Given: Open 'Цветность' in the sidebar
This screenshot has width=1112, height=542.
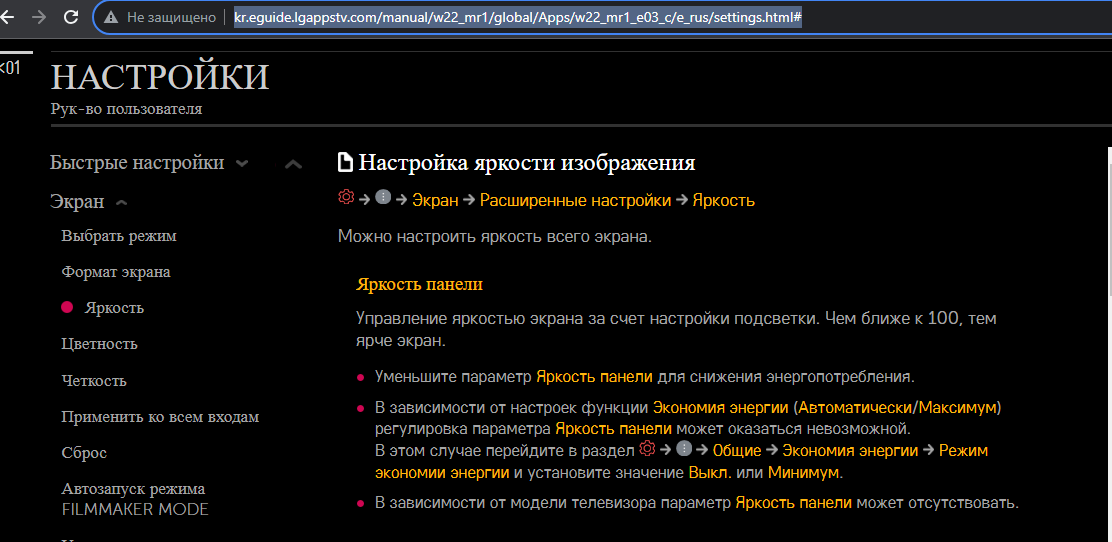Looking at the screenshot, I should (99, 344).
